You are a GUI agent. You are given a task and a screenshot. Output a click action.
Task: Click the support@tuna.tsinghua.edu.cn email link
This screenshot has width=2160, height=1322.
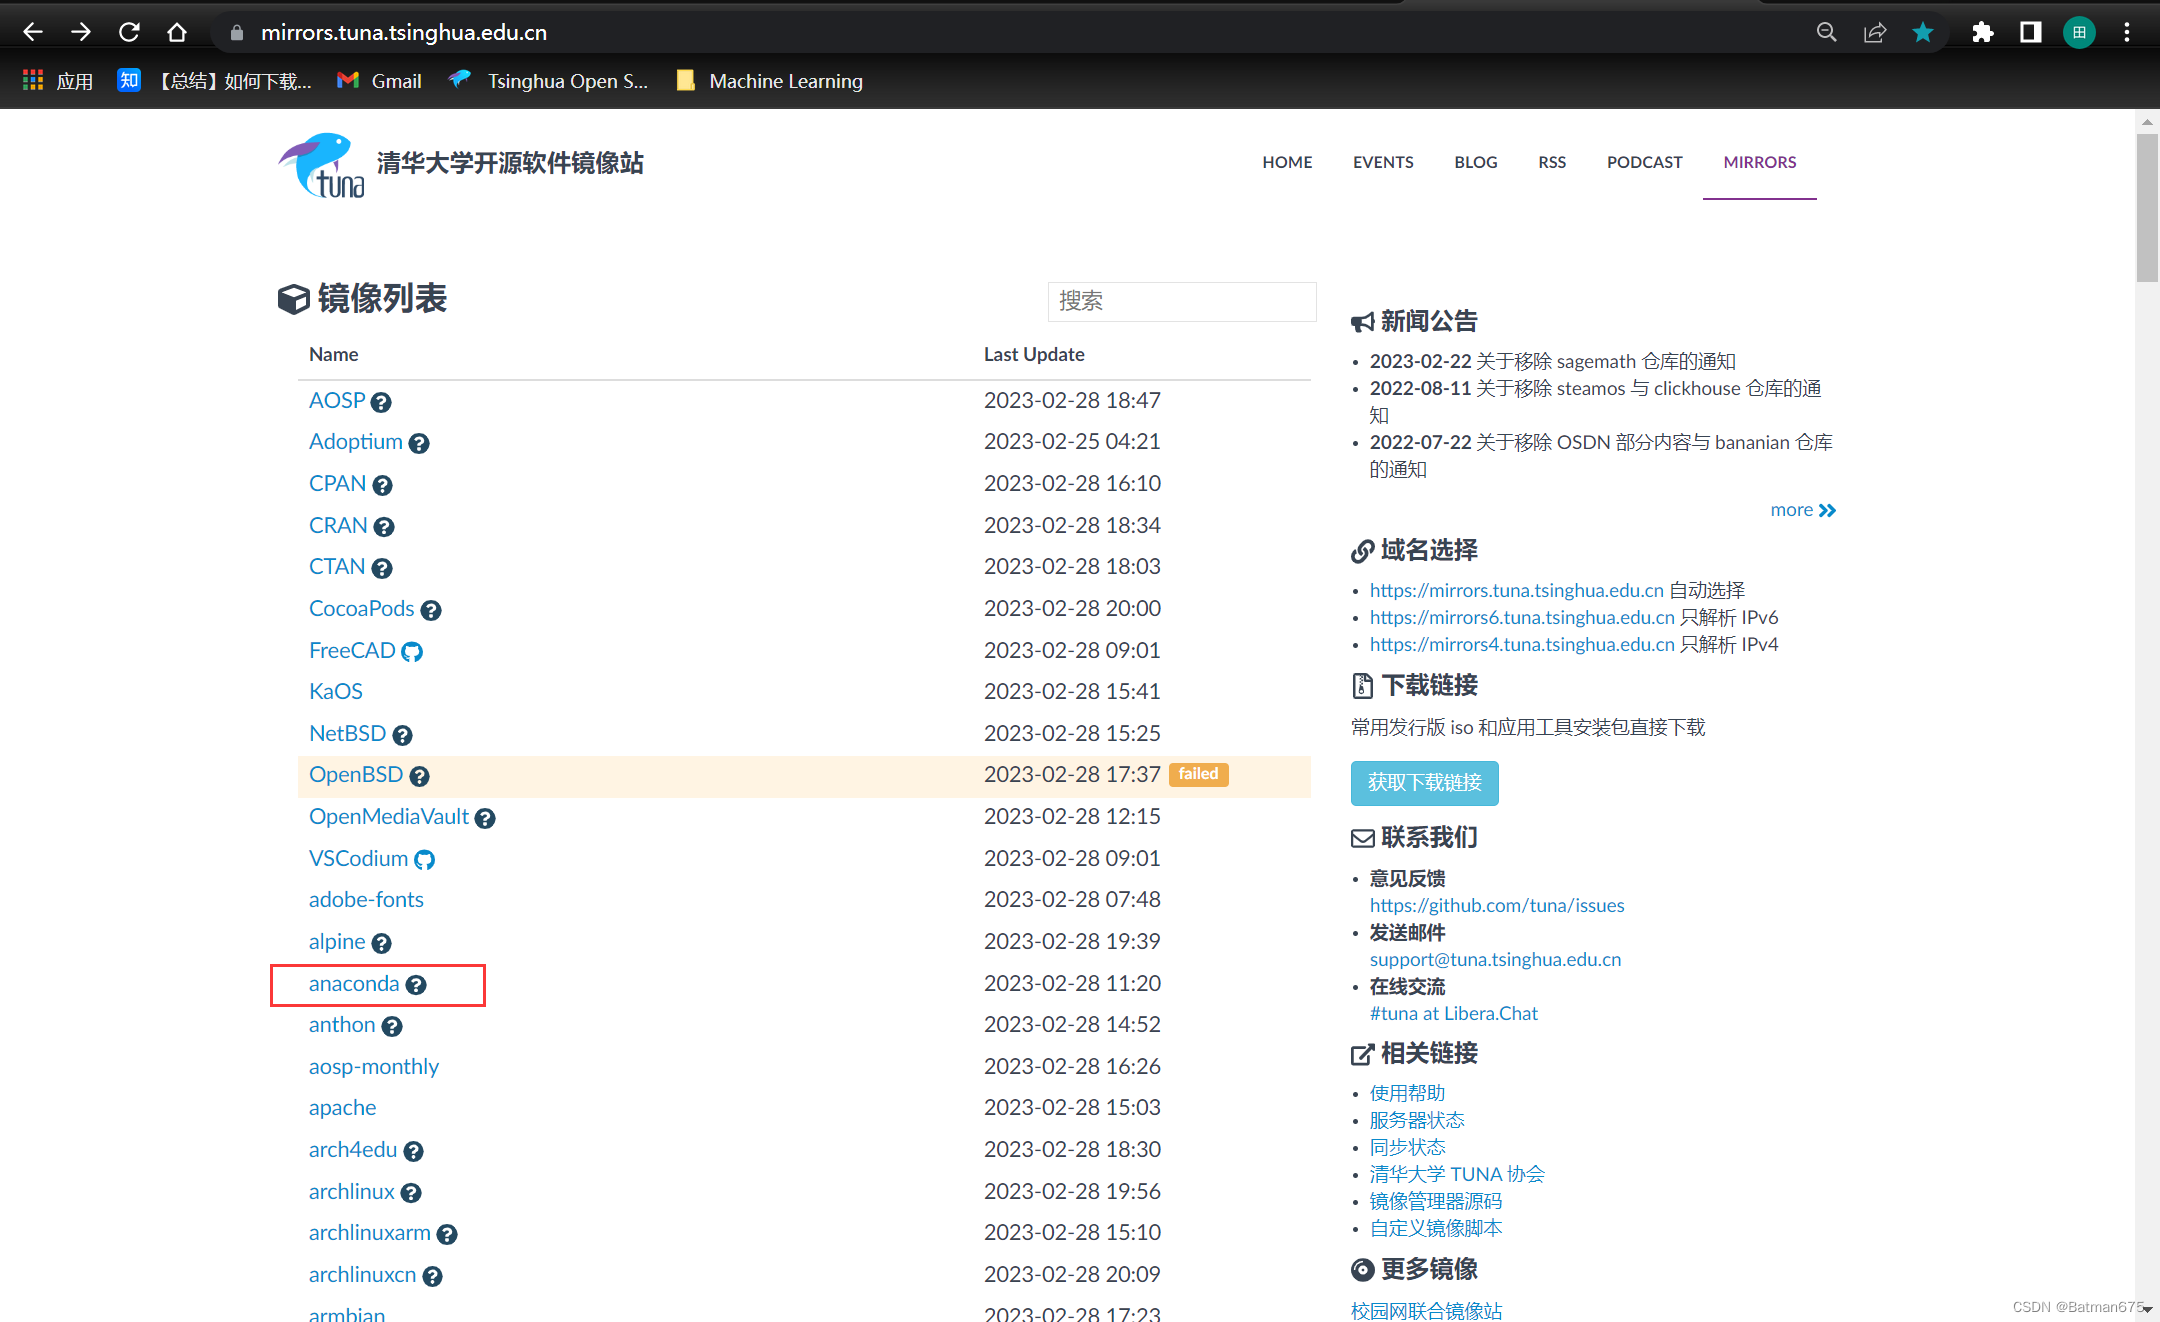point(1496,959)
